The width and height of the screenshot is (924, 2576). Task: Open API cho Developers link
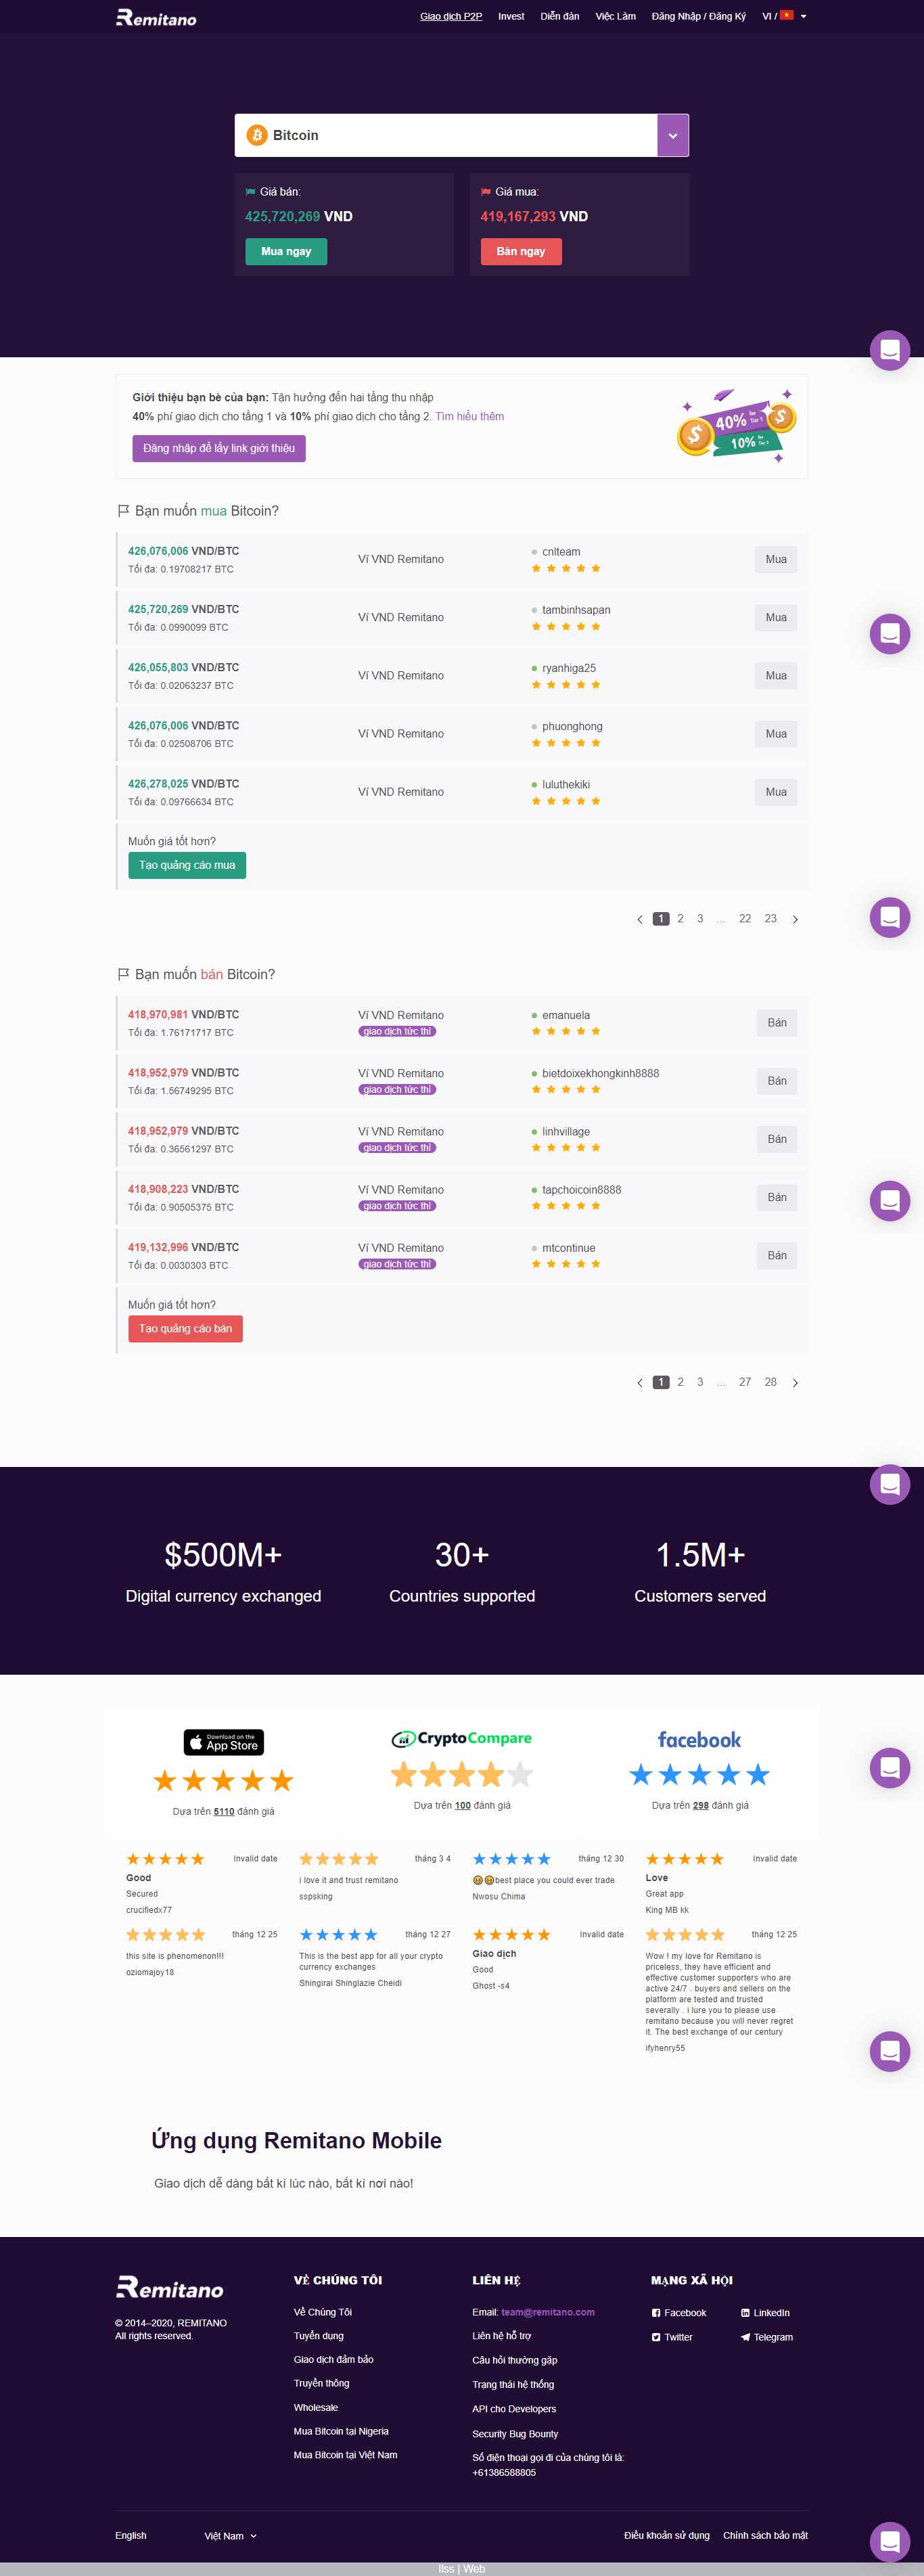pyautogui.click(x=514, y=2409)
